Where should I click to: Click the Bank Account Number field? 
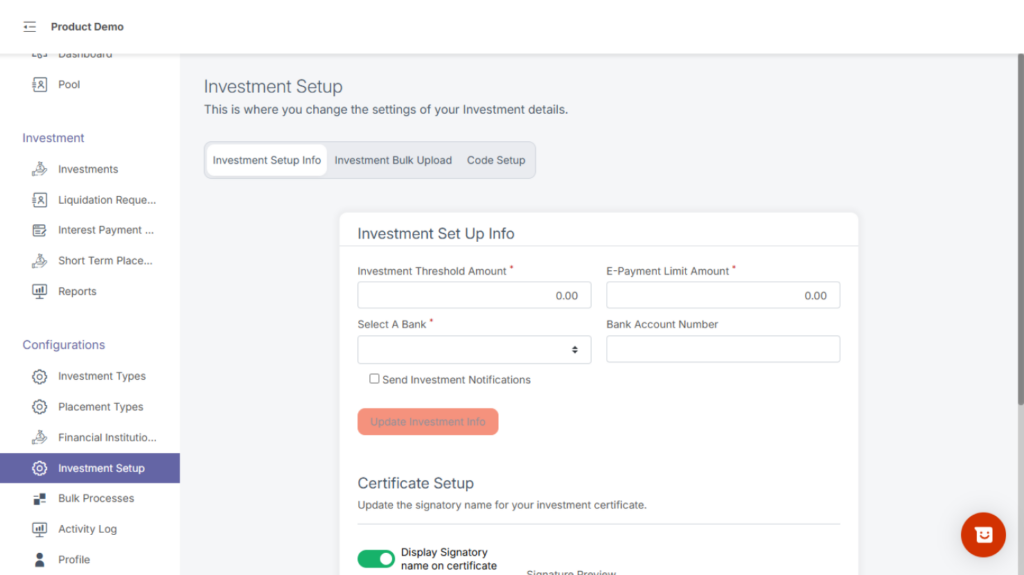coord(722,349)
